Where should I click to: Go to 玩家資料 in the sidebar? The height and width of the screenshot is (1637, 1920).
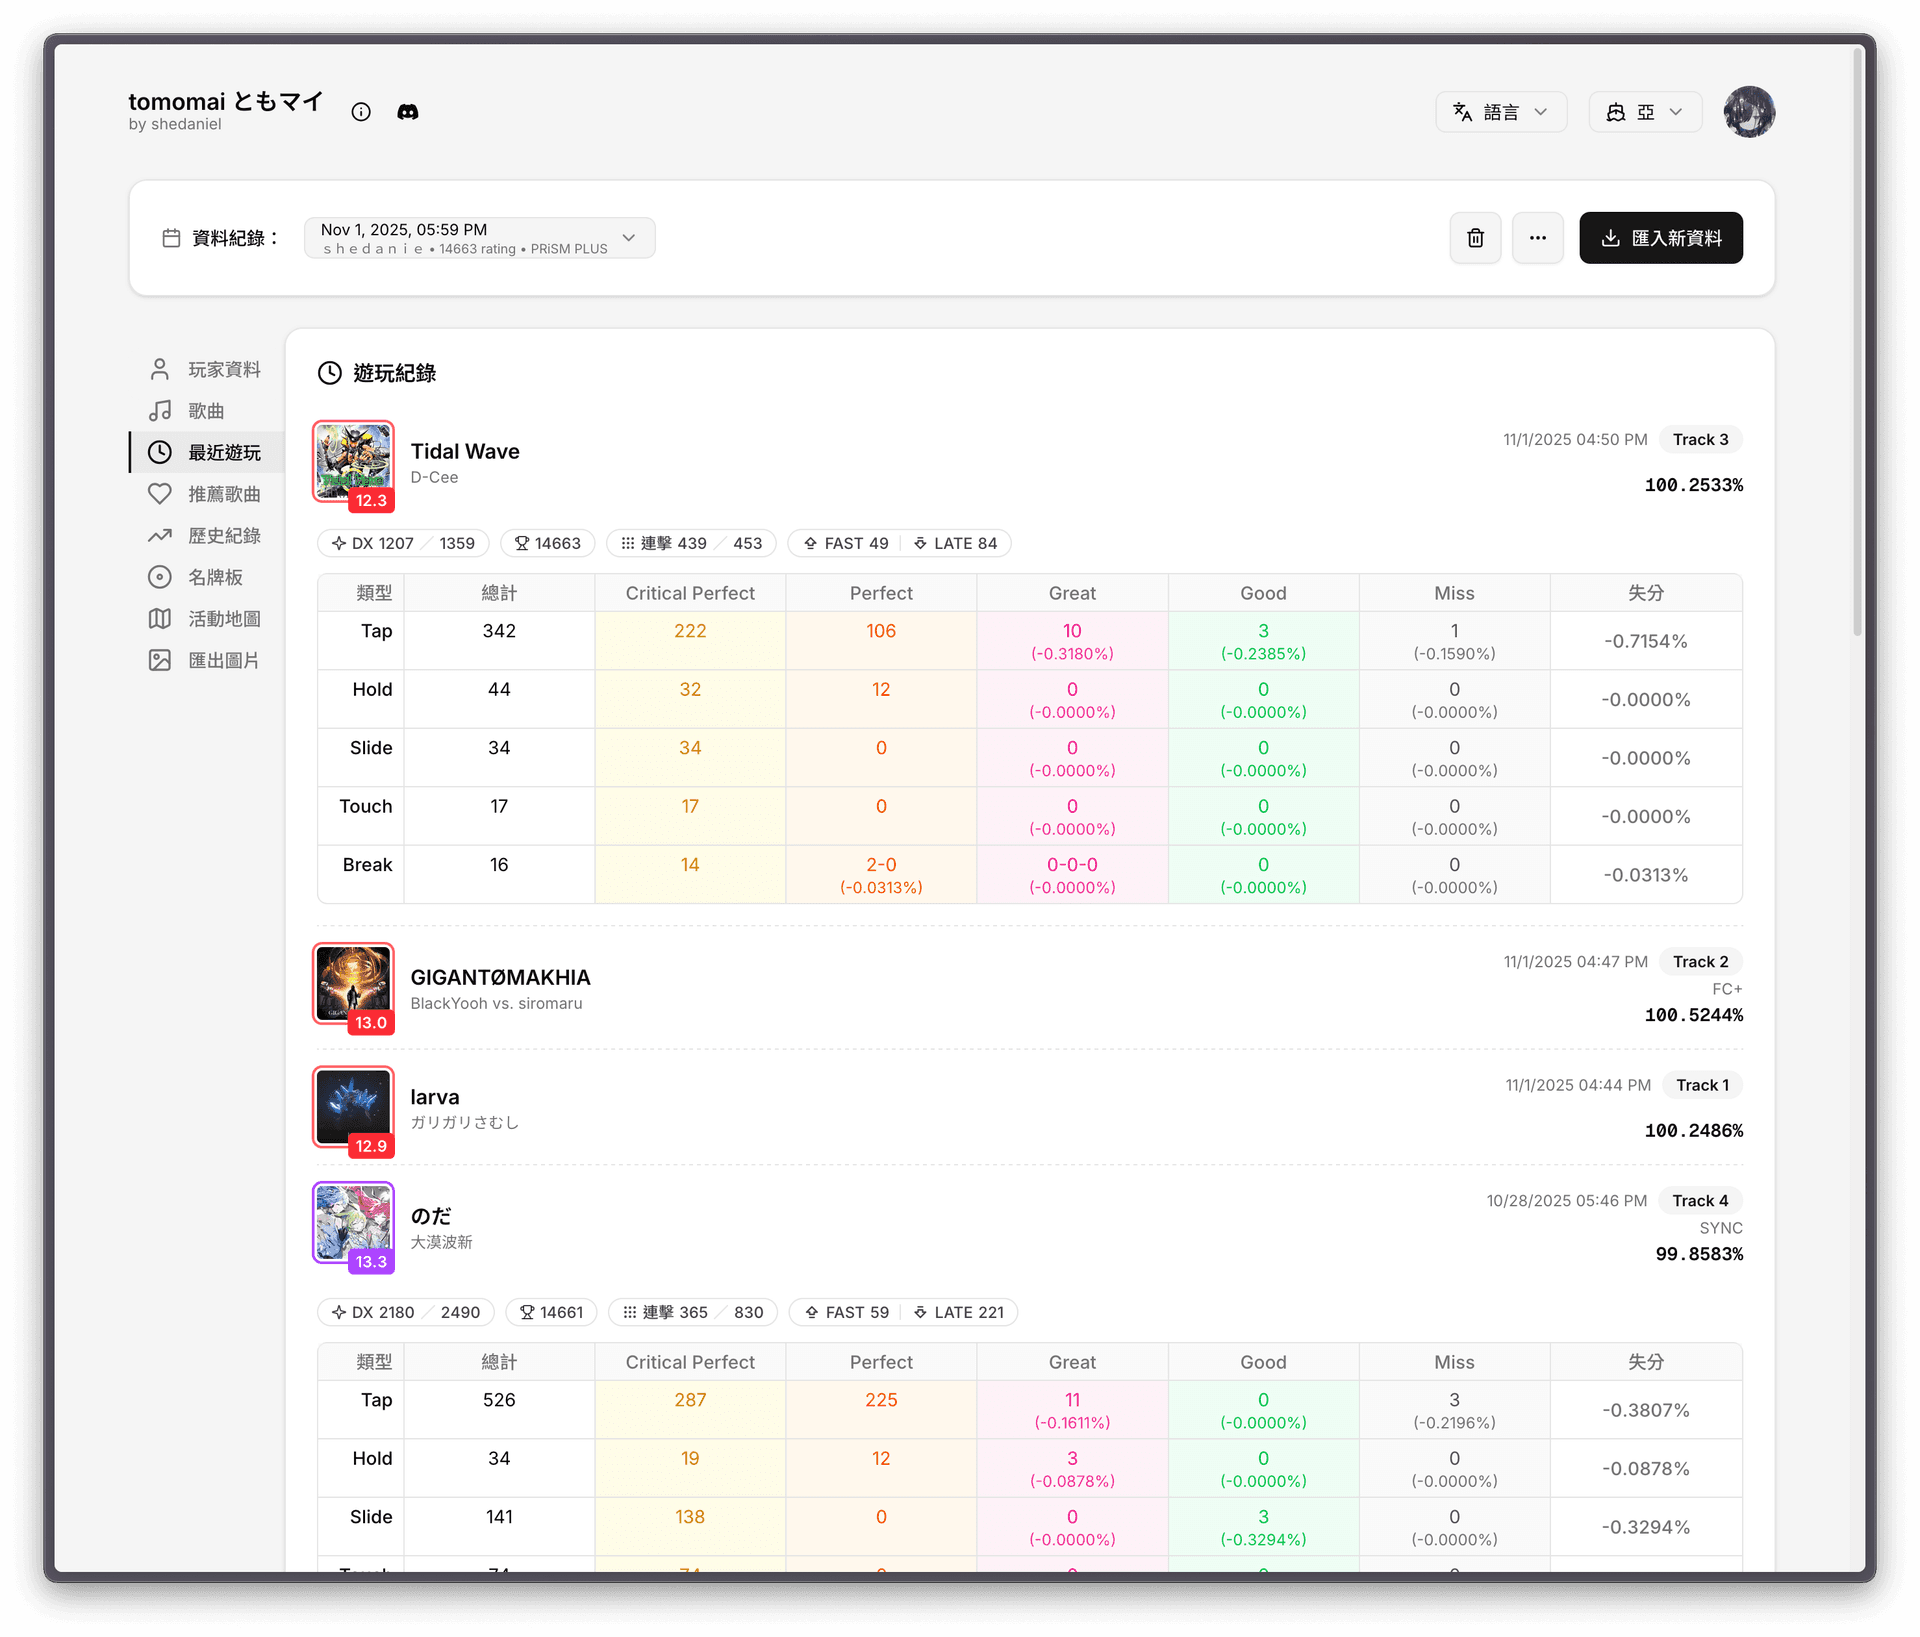click(x=224, y=370)
